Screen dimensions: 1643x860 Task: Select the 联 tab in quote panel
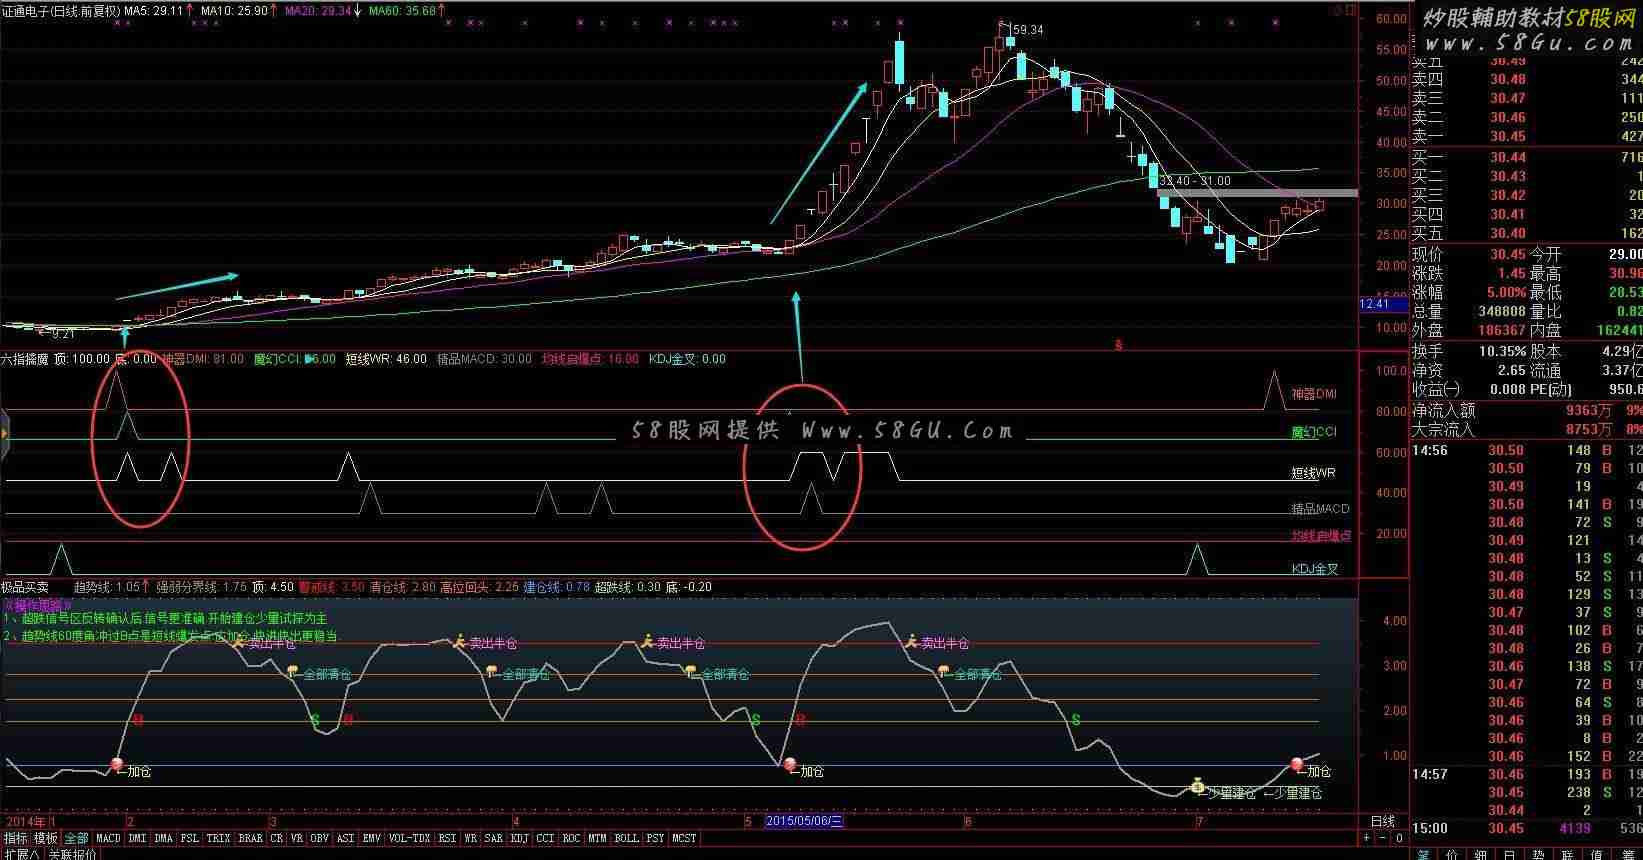(x=1568, y=854)
